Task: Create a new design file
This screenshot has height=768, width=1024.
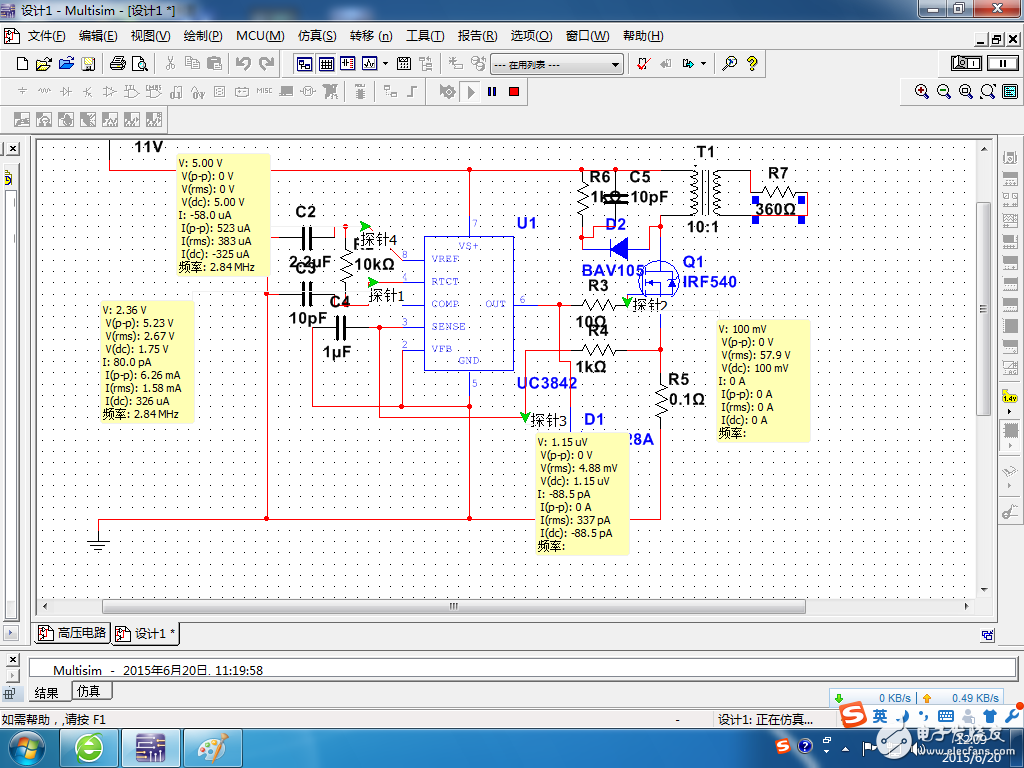Action: coord(22,64)
